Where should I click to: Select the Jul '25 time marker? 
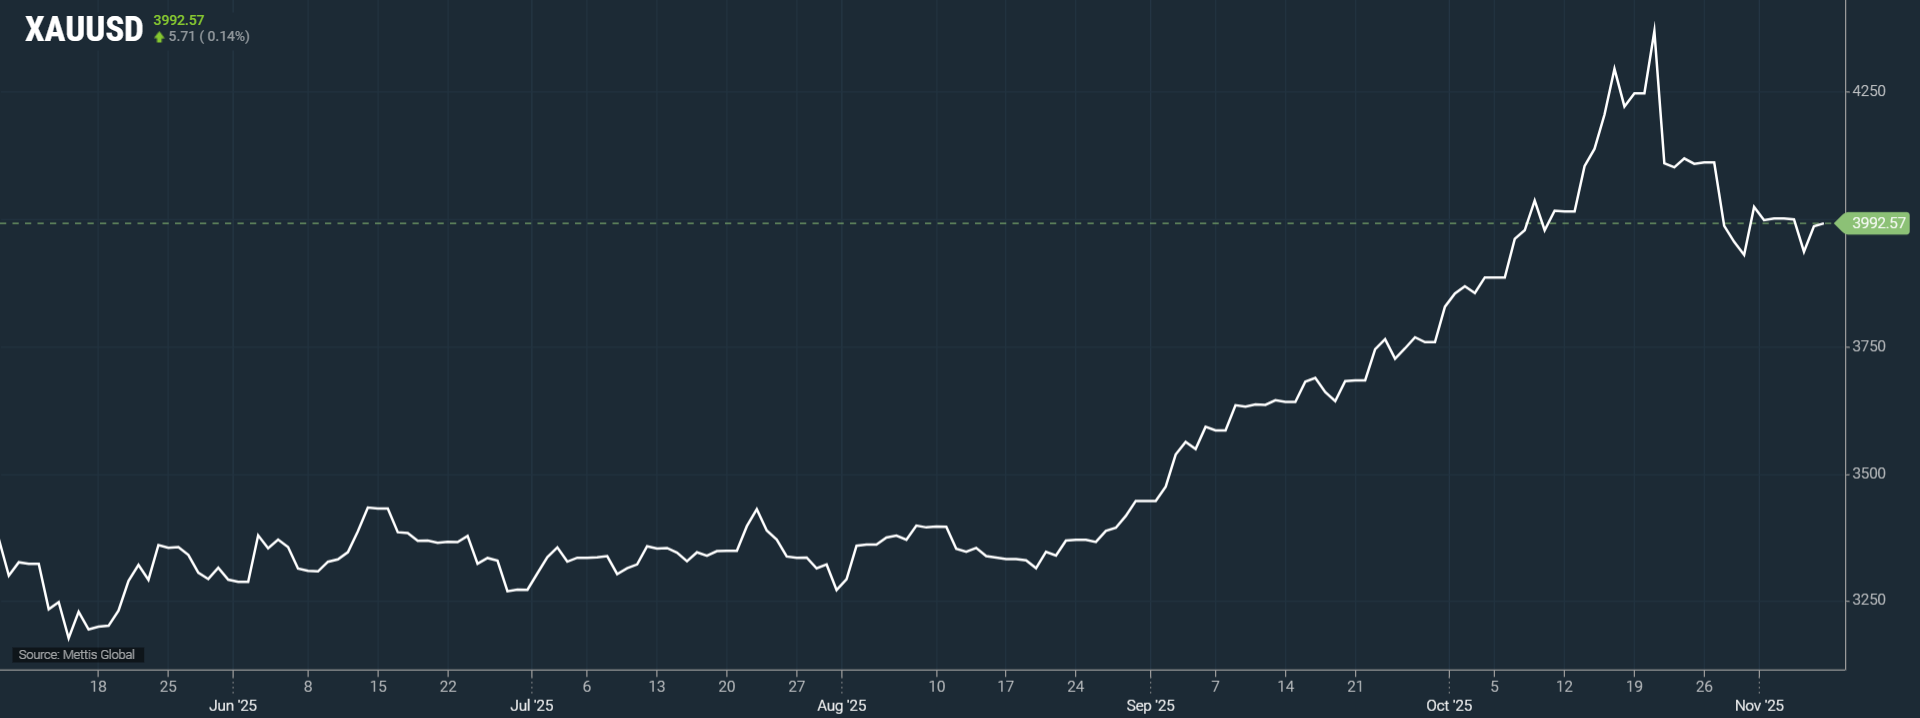tap(531, 706)
